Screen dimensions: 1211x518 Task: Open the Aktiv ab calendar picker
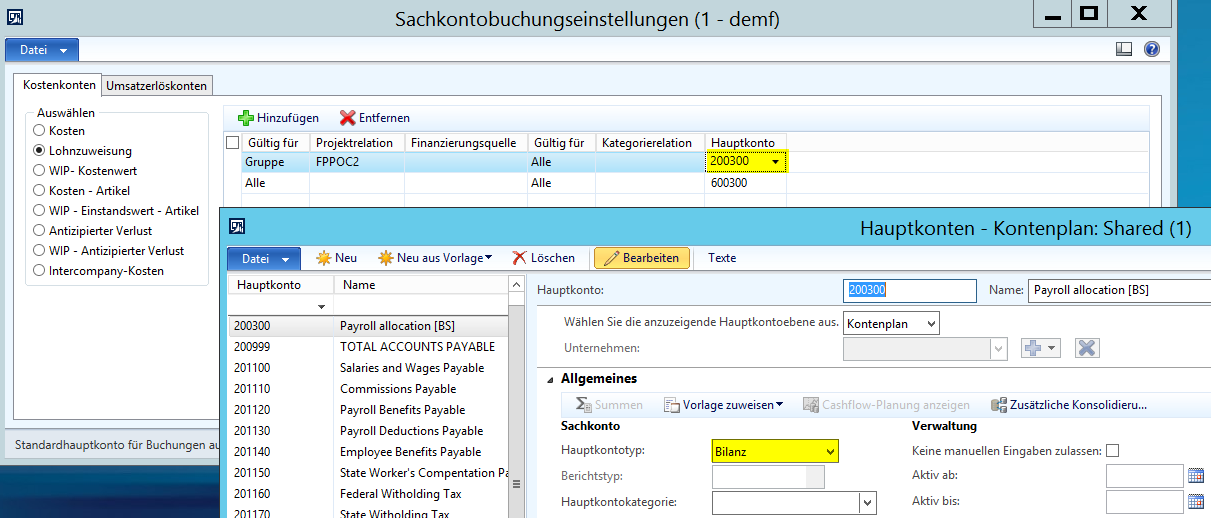(1196, 476)
